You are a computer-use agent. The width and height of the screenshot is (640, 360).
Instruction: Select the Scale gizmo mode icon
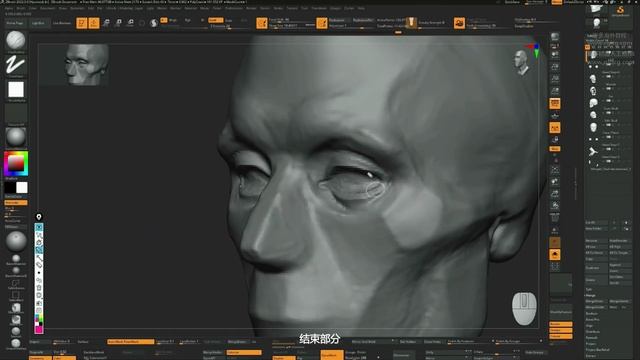[x=119, y=23]
